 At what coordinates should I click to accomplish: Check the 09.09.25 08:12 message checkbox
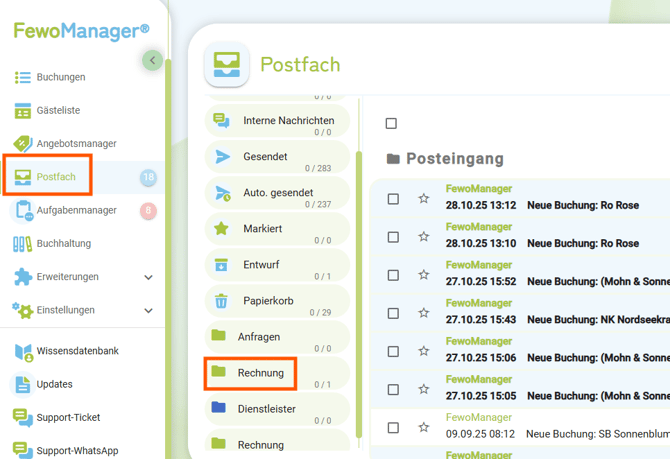point(393,428)
